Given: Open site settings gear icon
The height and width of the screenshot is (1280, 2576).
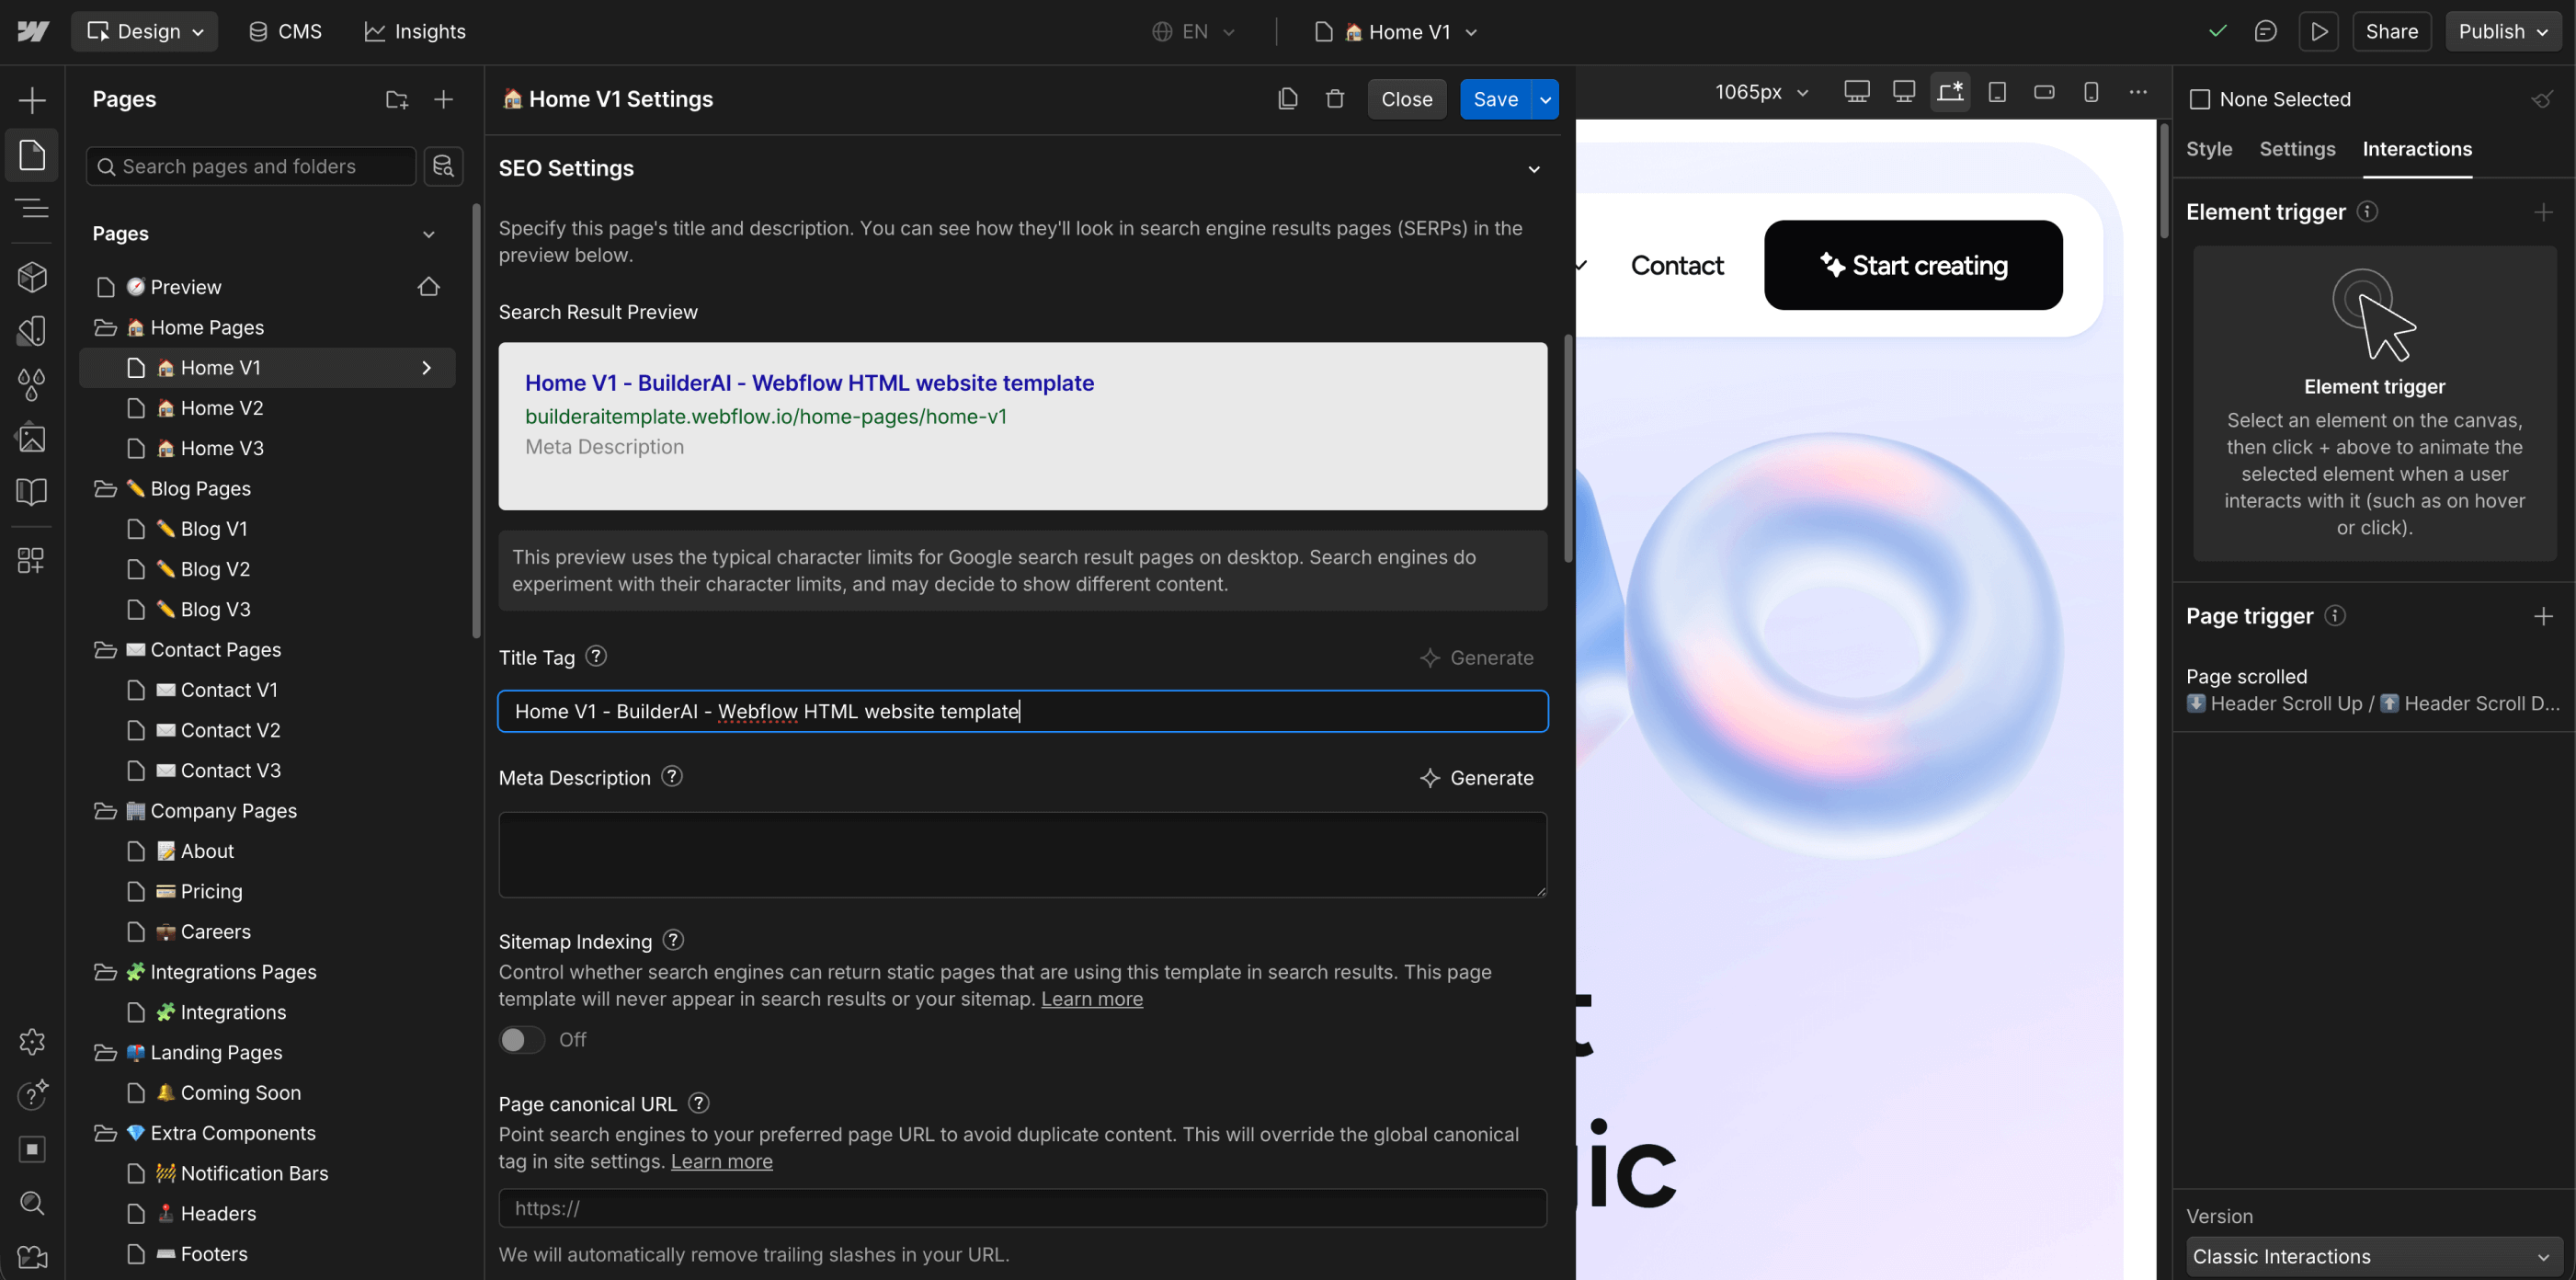Looking at the screenshot, I should (32, 1042).
